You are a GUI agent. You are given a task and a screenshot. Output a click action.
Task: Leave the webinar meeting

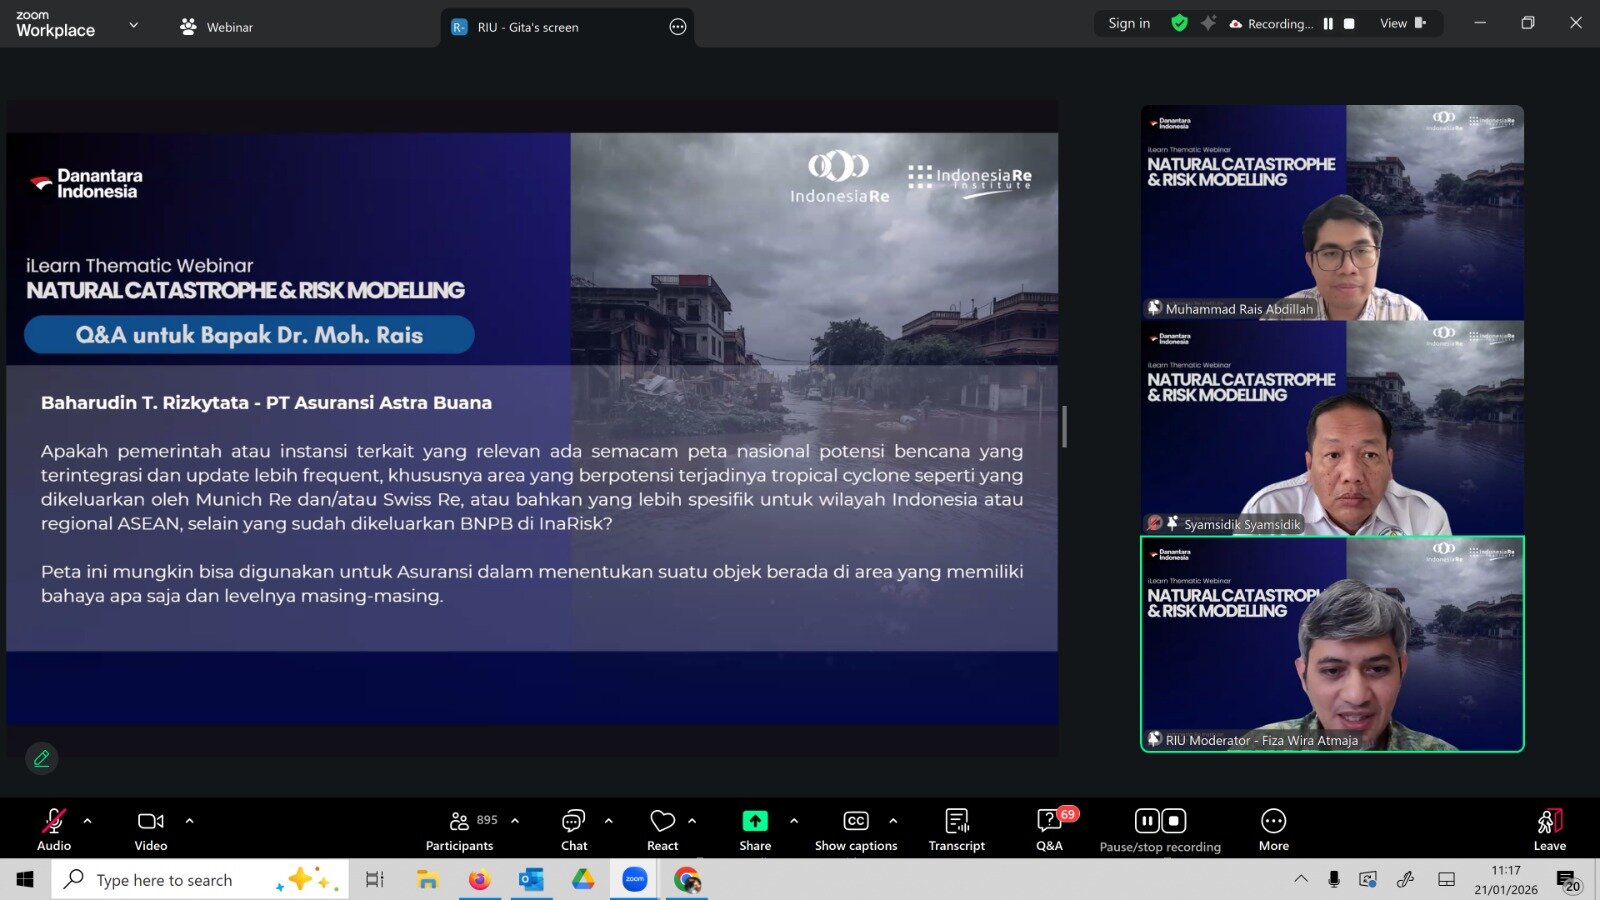click(x=1549, y=829)
